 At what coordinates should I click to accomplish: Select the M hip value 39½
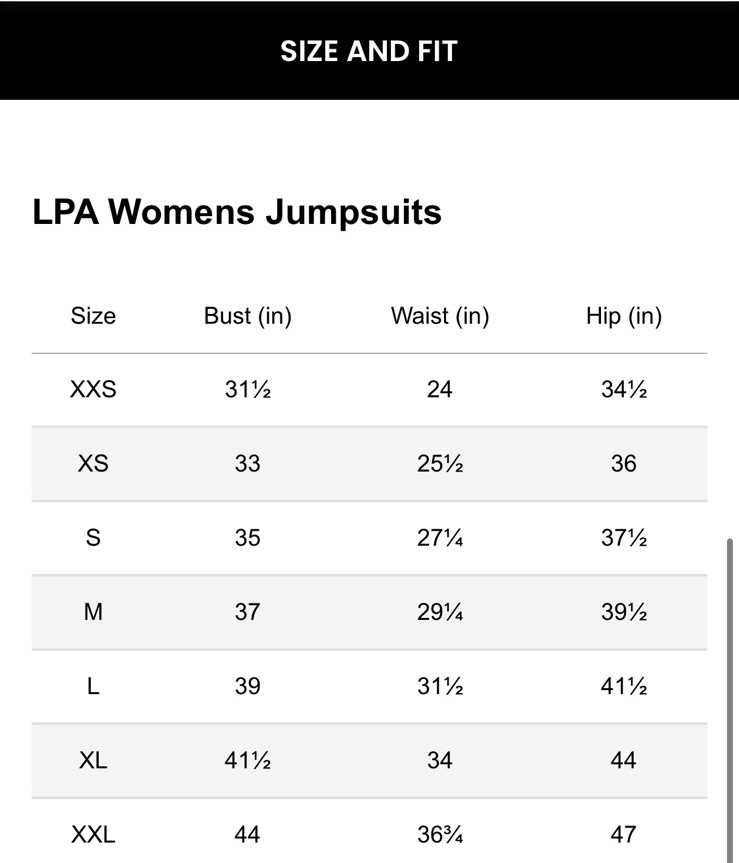click(623, 612)
